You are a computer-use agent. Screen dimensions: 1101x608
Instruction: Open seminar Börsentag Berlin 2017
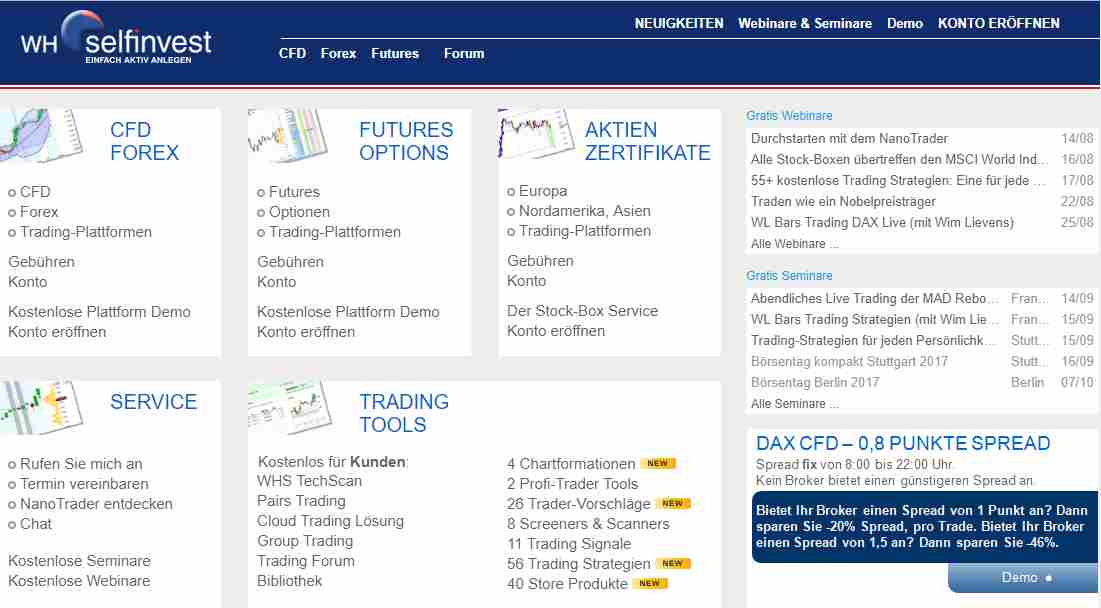[815, 383]
